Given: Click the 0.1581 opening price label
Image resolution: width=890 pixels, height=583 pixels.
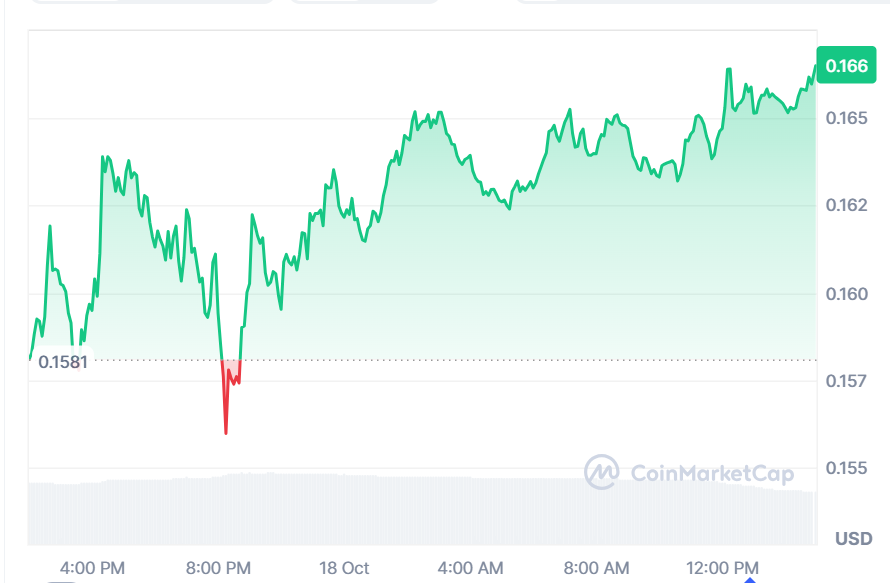Looking at the screenshot, I should (x=63, y=362).
